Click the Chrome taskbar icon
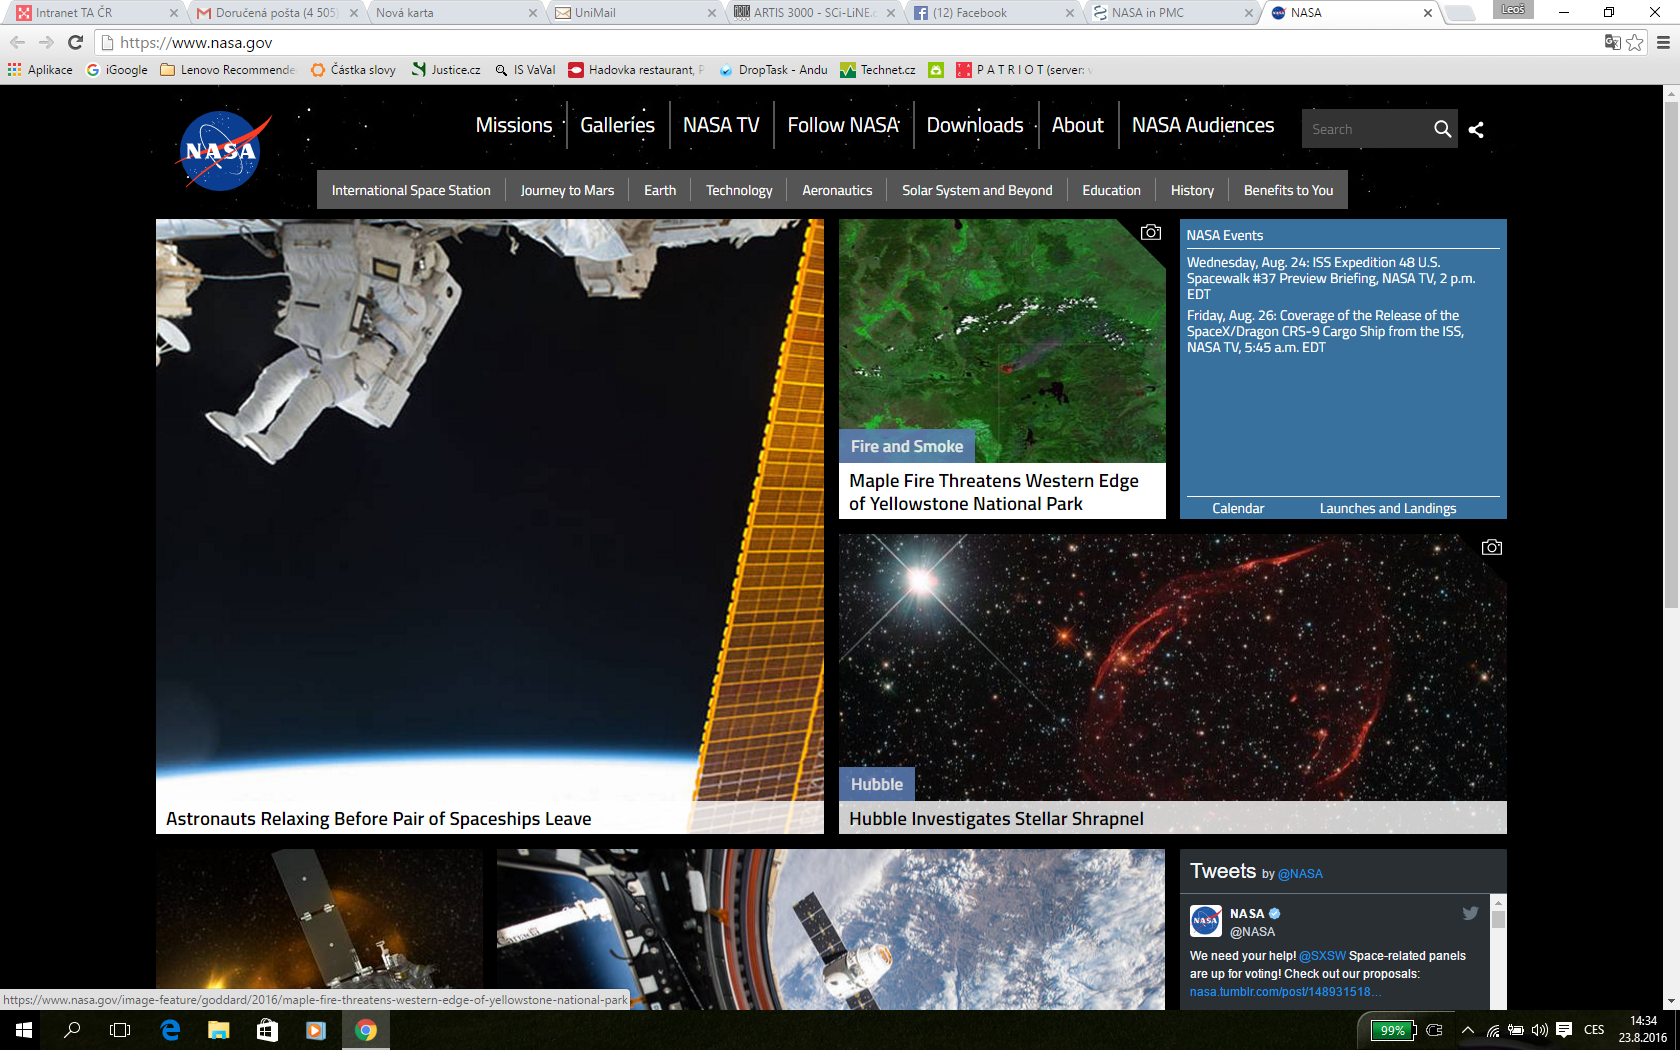 coord(366,1030)
